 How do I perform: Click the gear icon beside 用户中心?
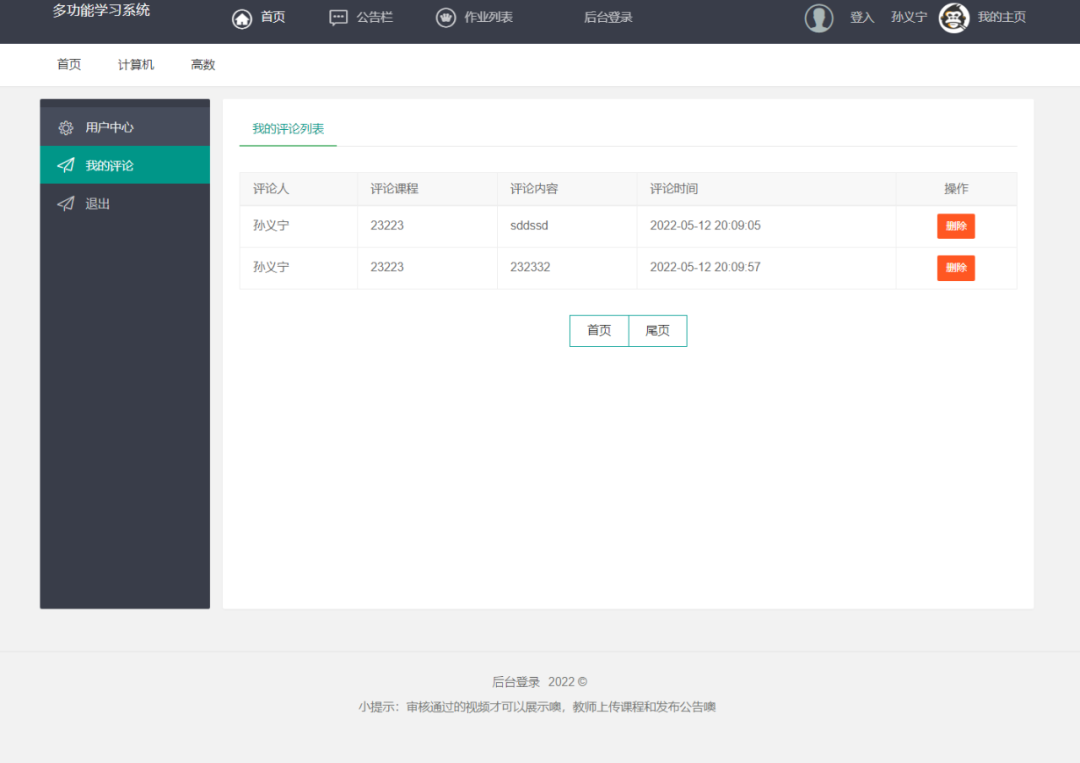[x=65, y=127]
